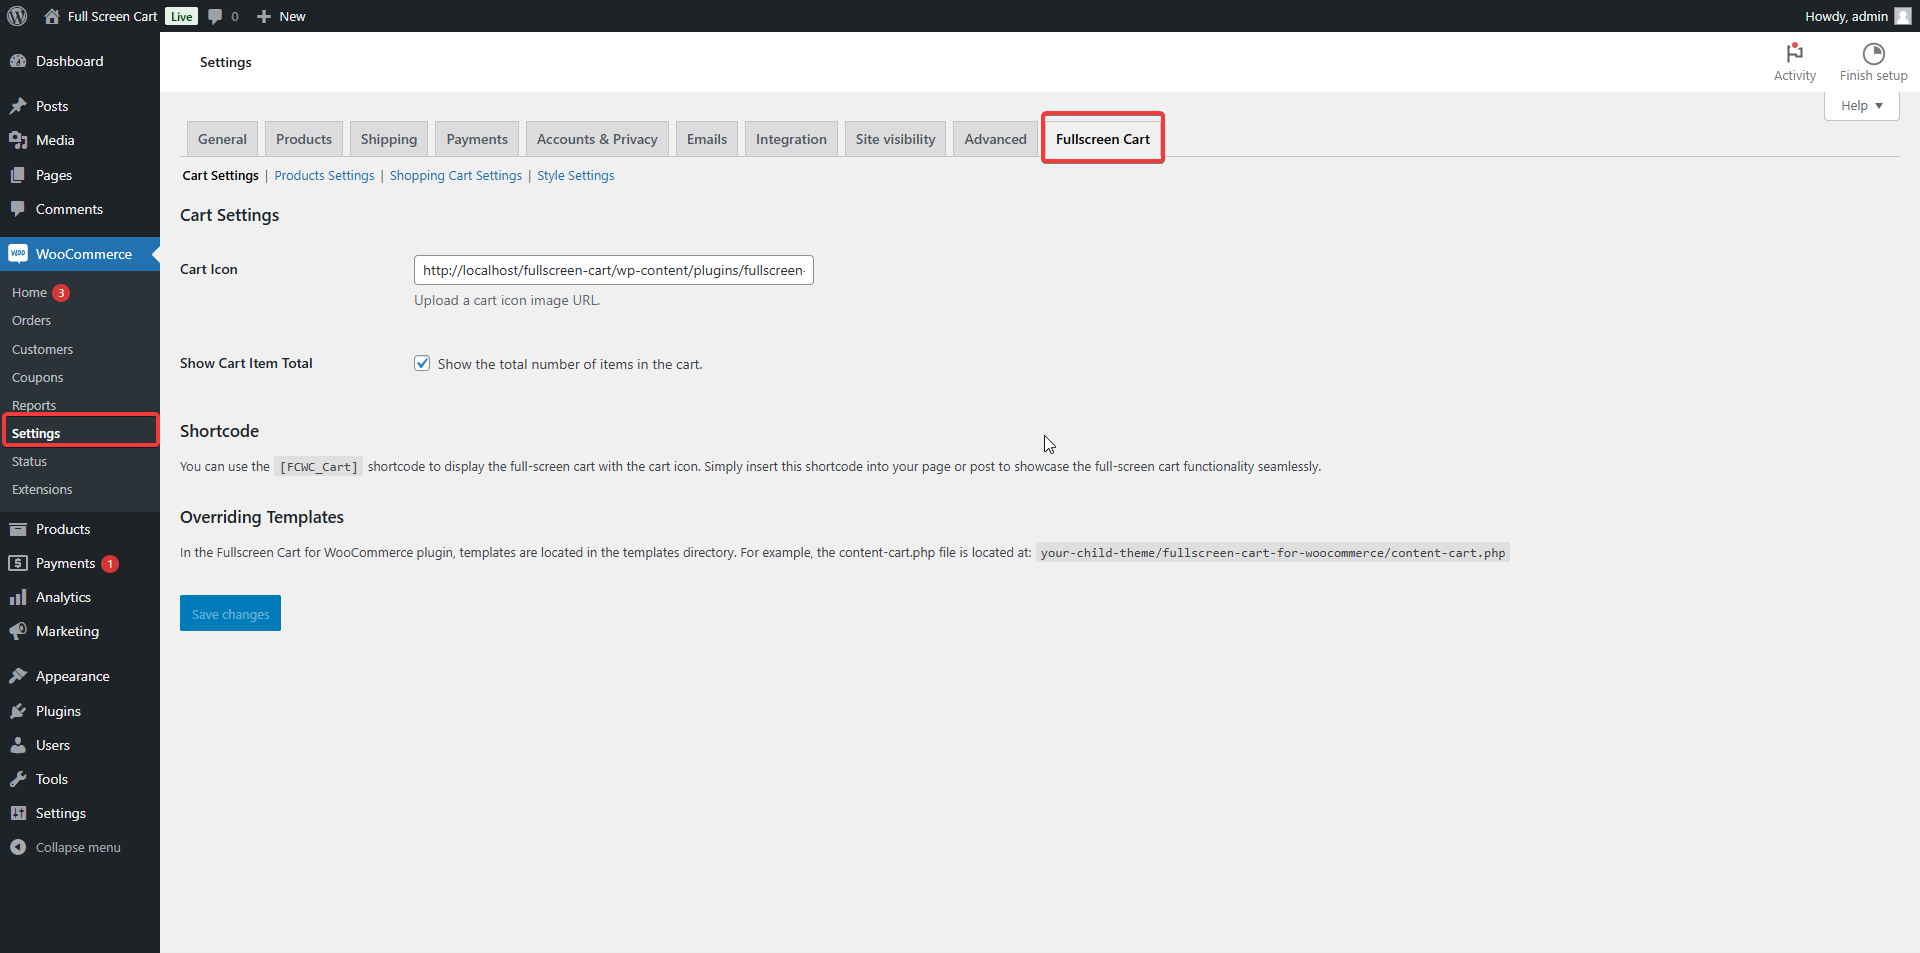Collapse the admin sidebar menu

click(77, 847)
